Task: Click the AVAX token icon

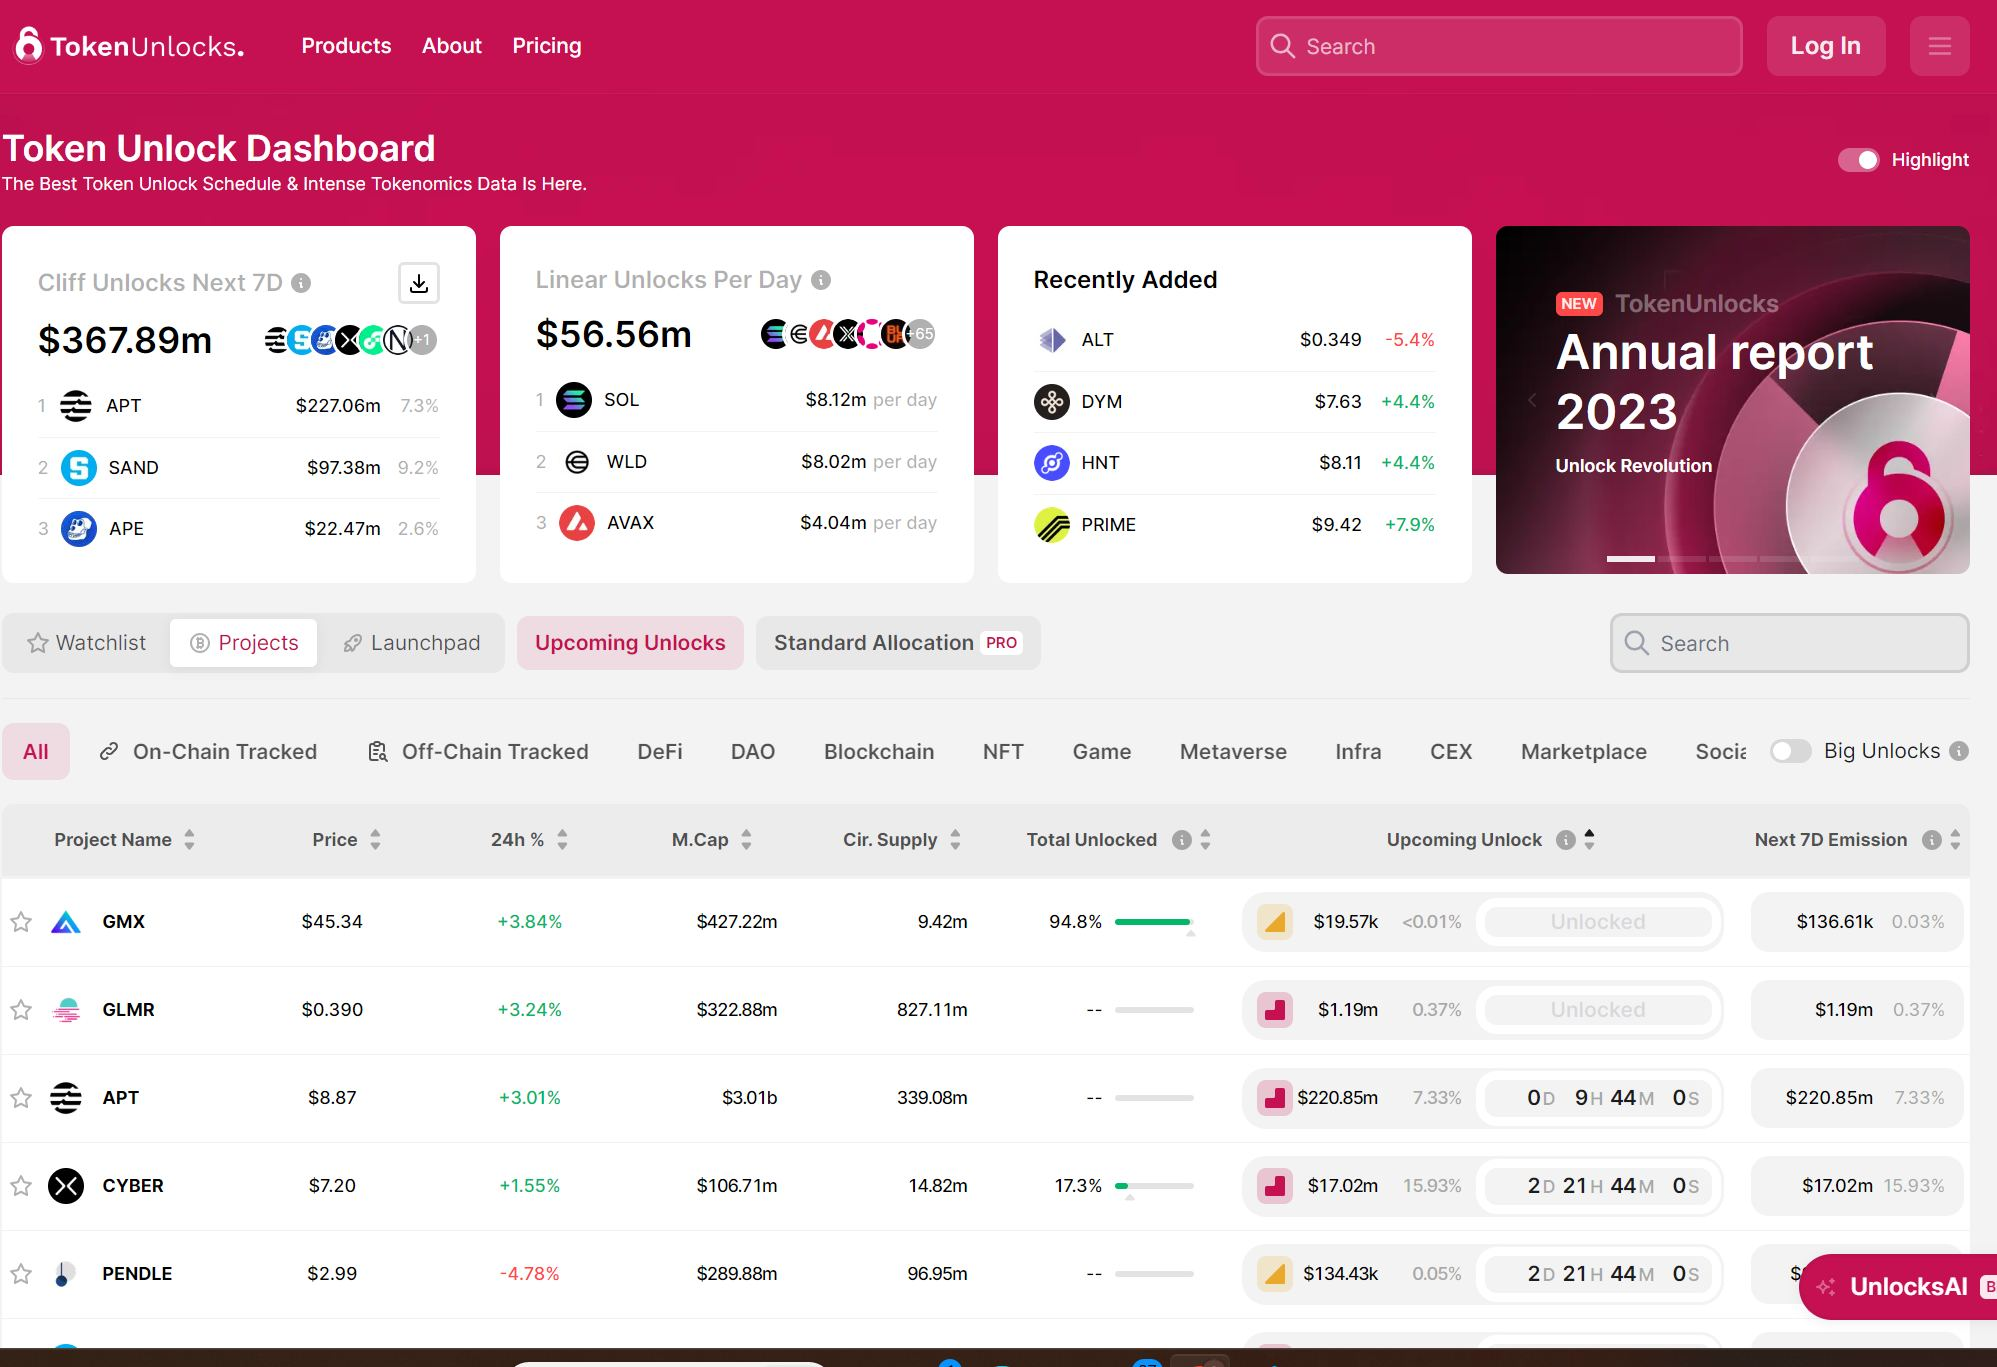Action: pyautogui.click(x=577, y=522)
